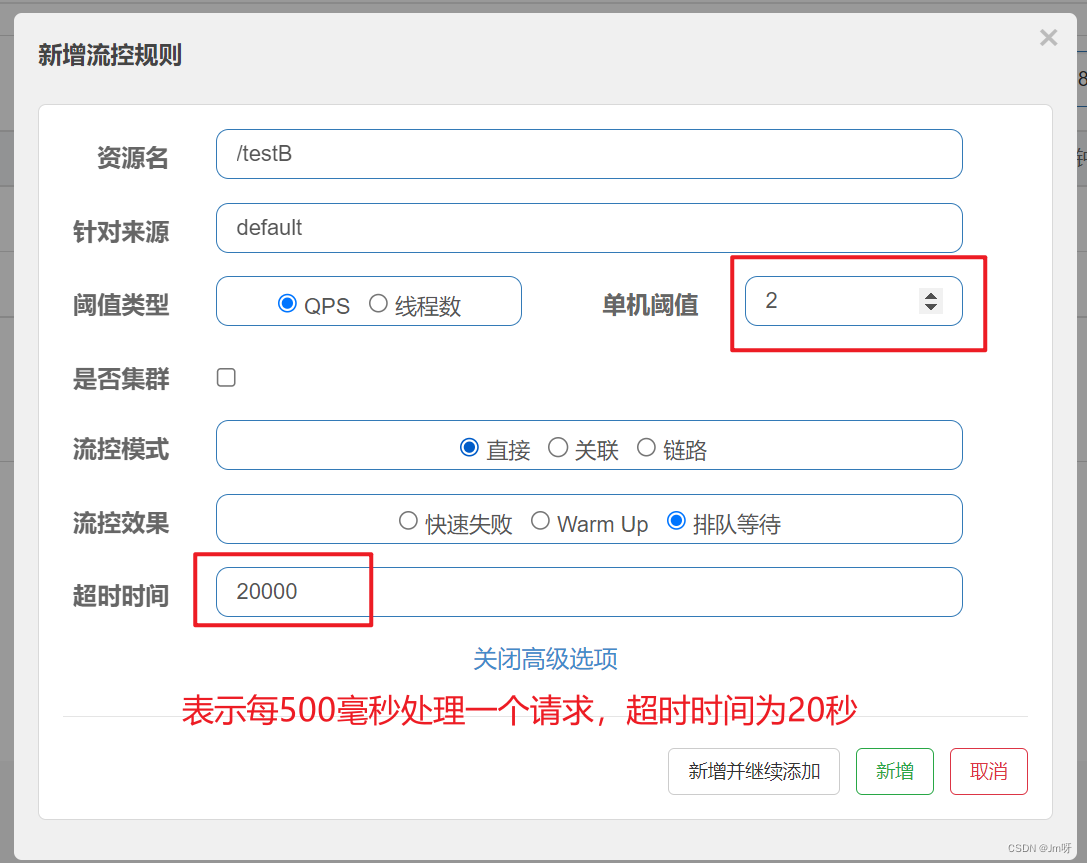Click the green 新增 button
This screenshot has height=863, width=1087.
coord(894,771)
